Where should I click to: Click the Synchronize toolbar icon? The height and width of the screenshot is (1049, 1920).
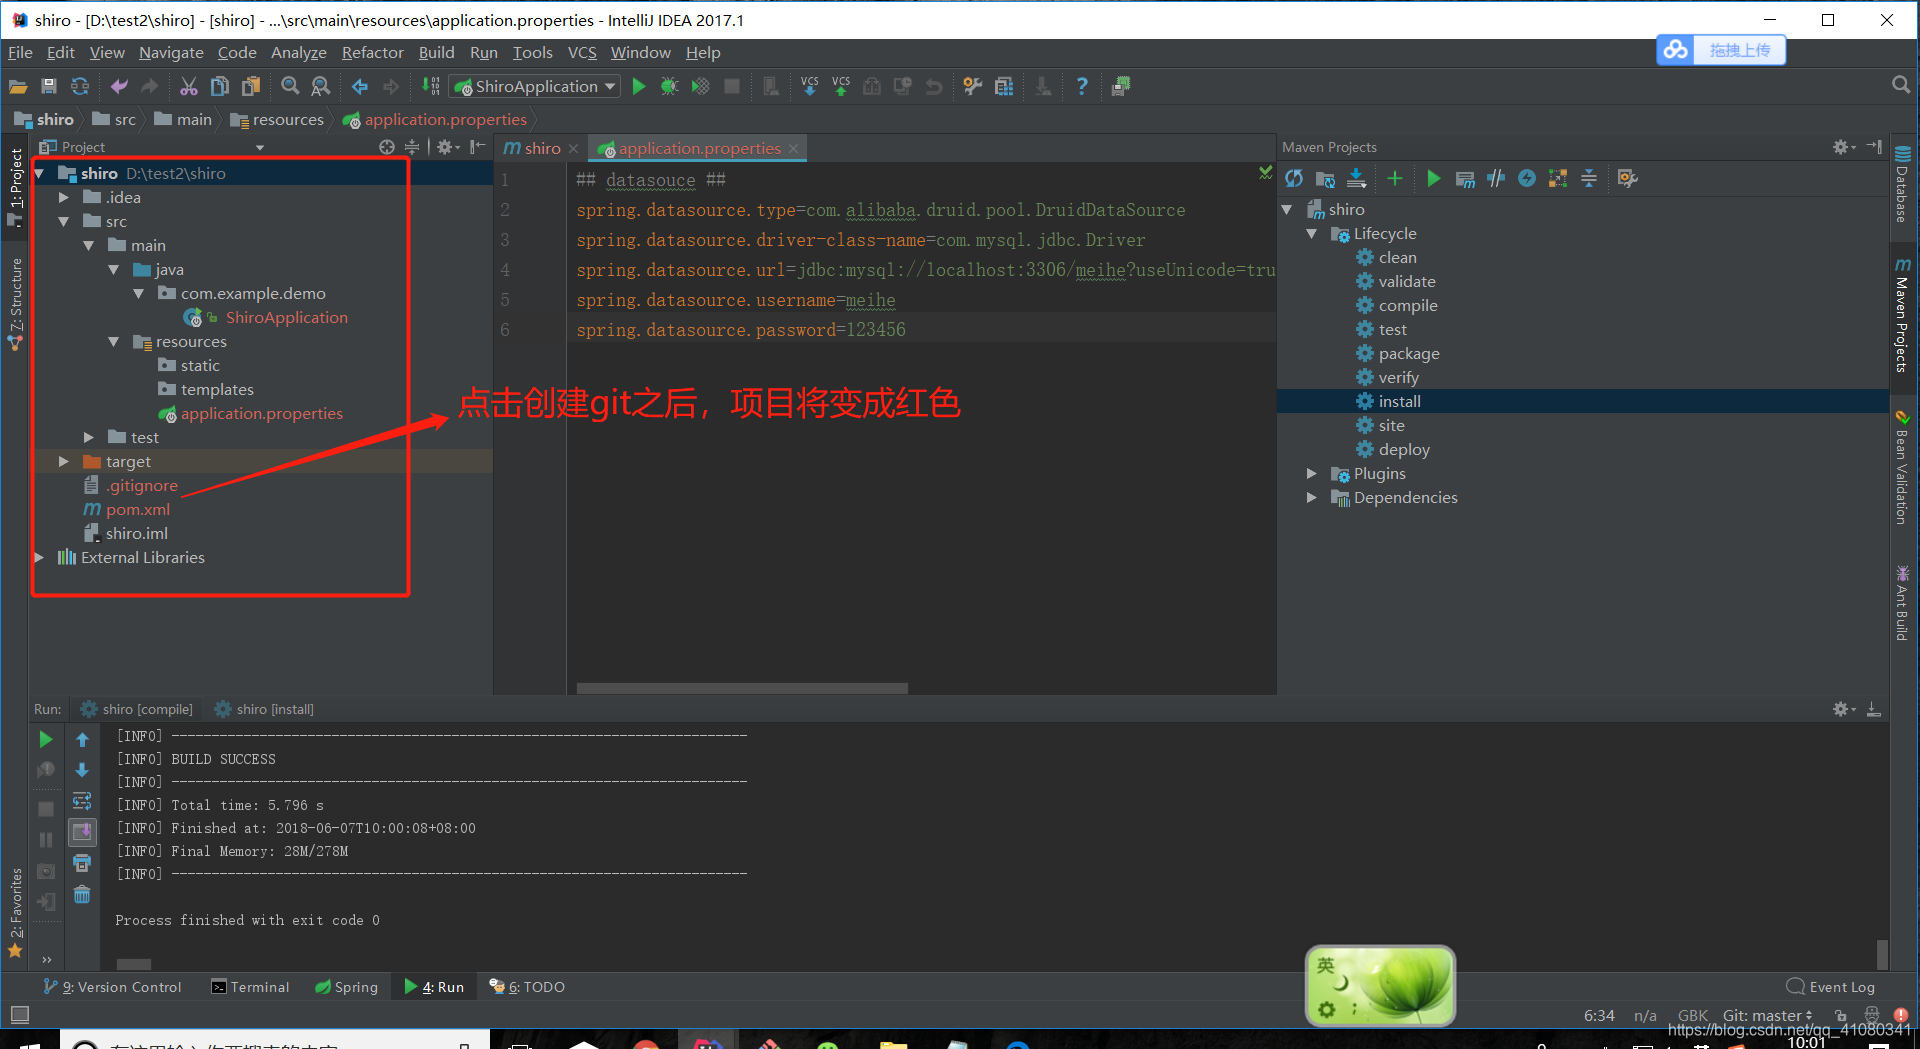click(x=80, y=87)
